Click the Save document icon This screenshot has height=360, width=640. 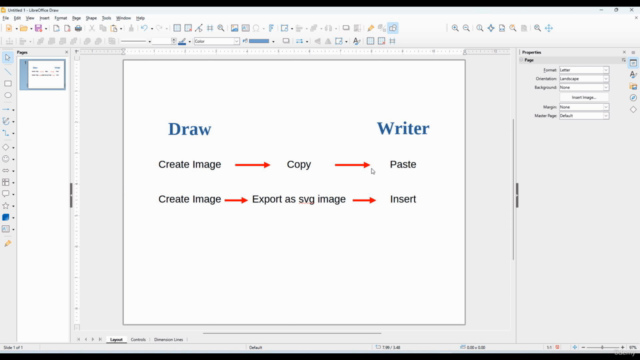tap(38, 28)
